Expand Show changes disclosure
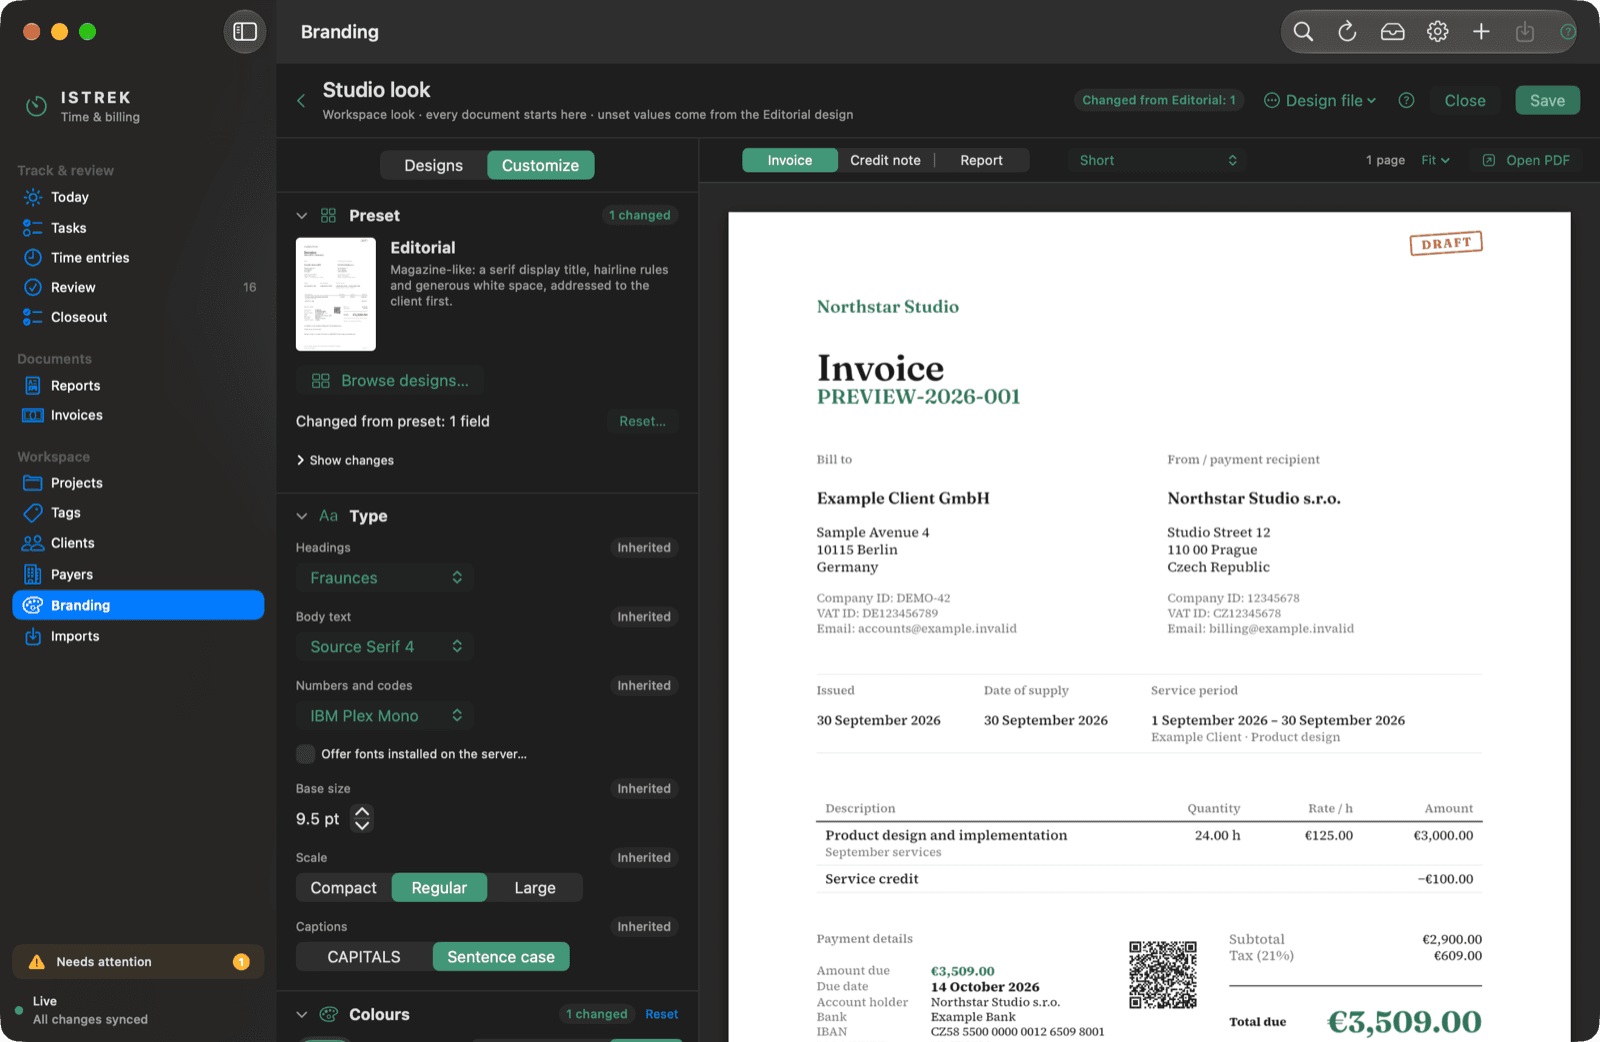The height and width of the screenshot is (1042, 1600). (345, 460)
